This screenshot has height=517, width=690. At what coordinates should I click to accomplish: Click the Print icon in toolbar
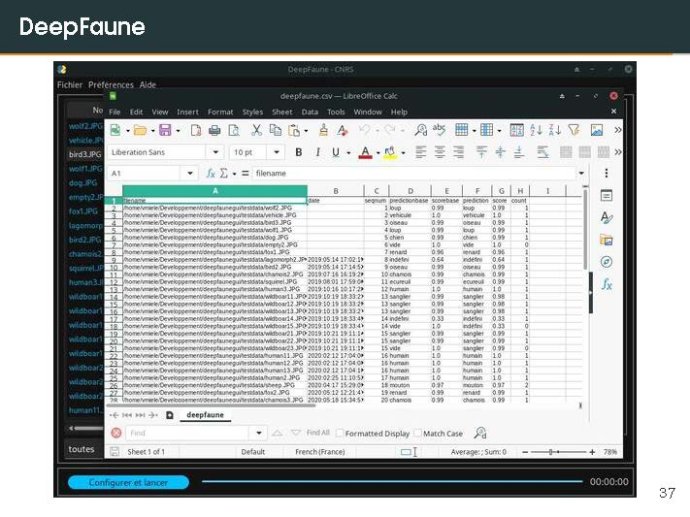[x=215, y=130]
